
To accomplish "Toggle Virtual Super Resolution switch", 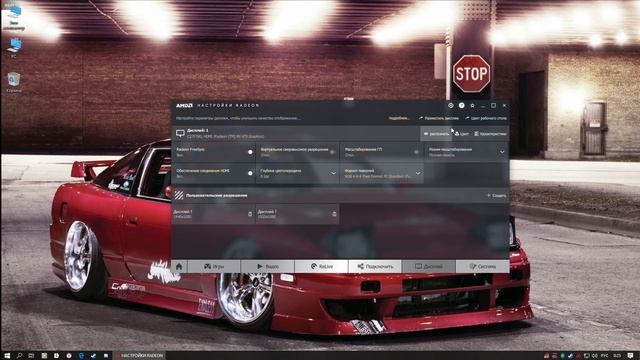I will click(x=333, y=152).
